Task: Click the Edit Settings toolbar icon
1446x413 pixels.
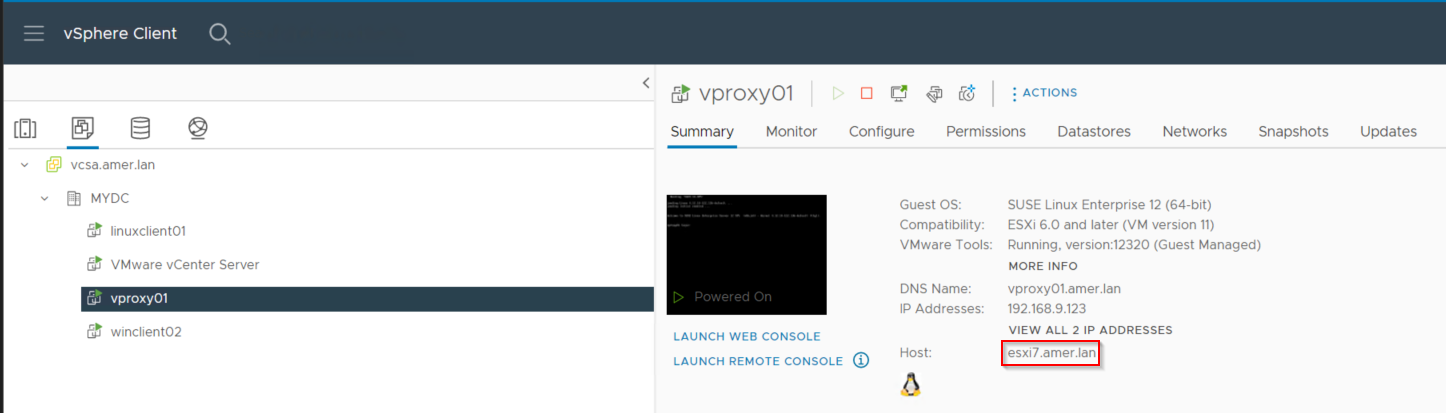Action: pyautogui.click(x=934, y=93)
